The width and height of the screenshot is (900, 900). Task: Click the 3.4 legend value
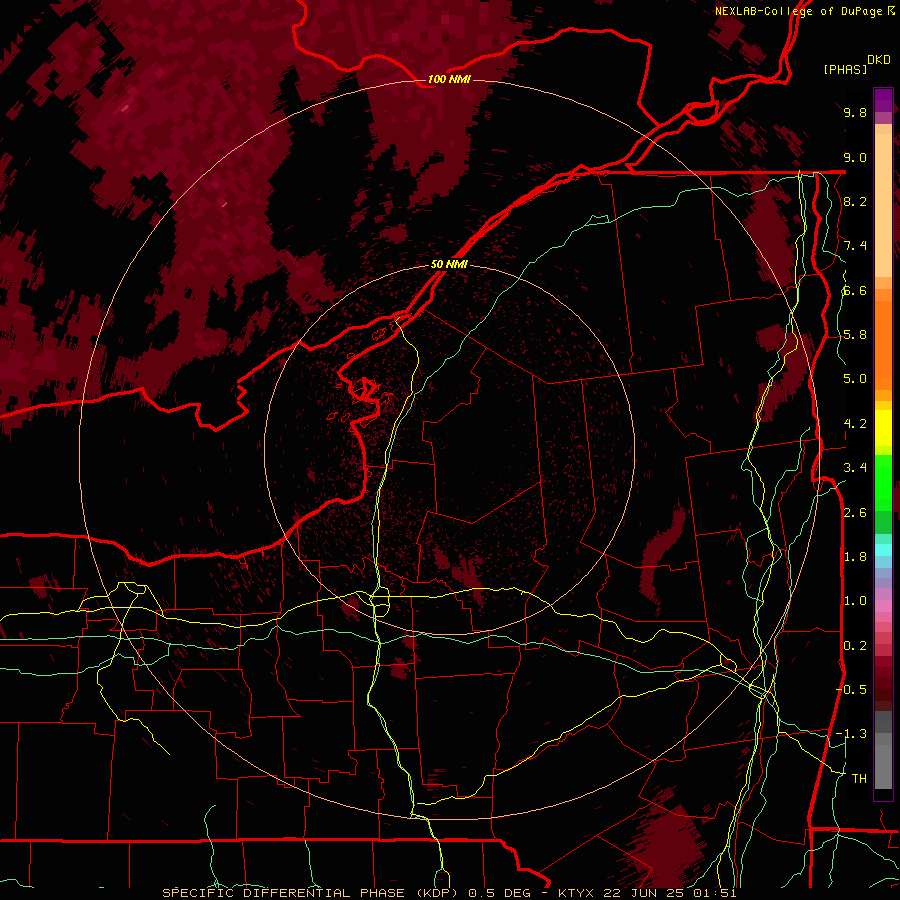coord(855,468)
